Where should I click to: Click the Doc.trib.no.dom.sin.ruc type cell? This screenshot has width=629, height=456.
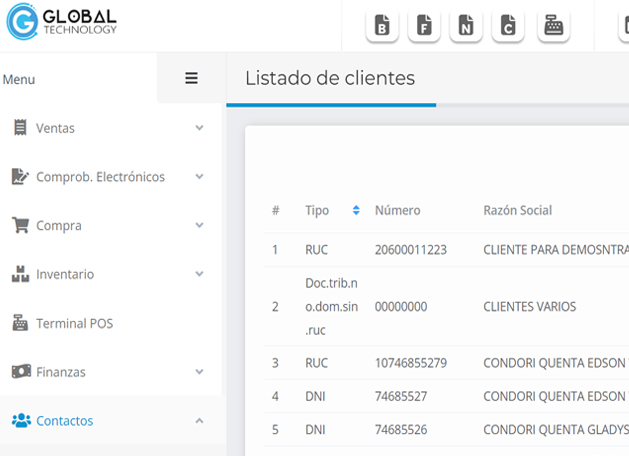point(331,307)
